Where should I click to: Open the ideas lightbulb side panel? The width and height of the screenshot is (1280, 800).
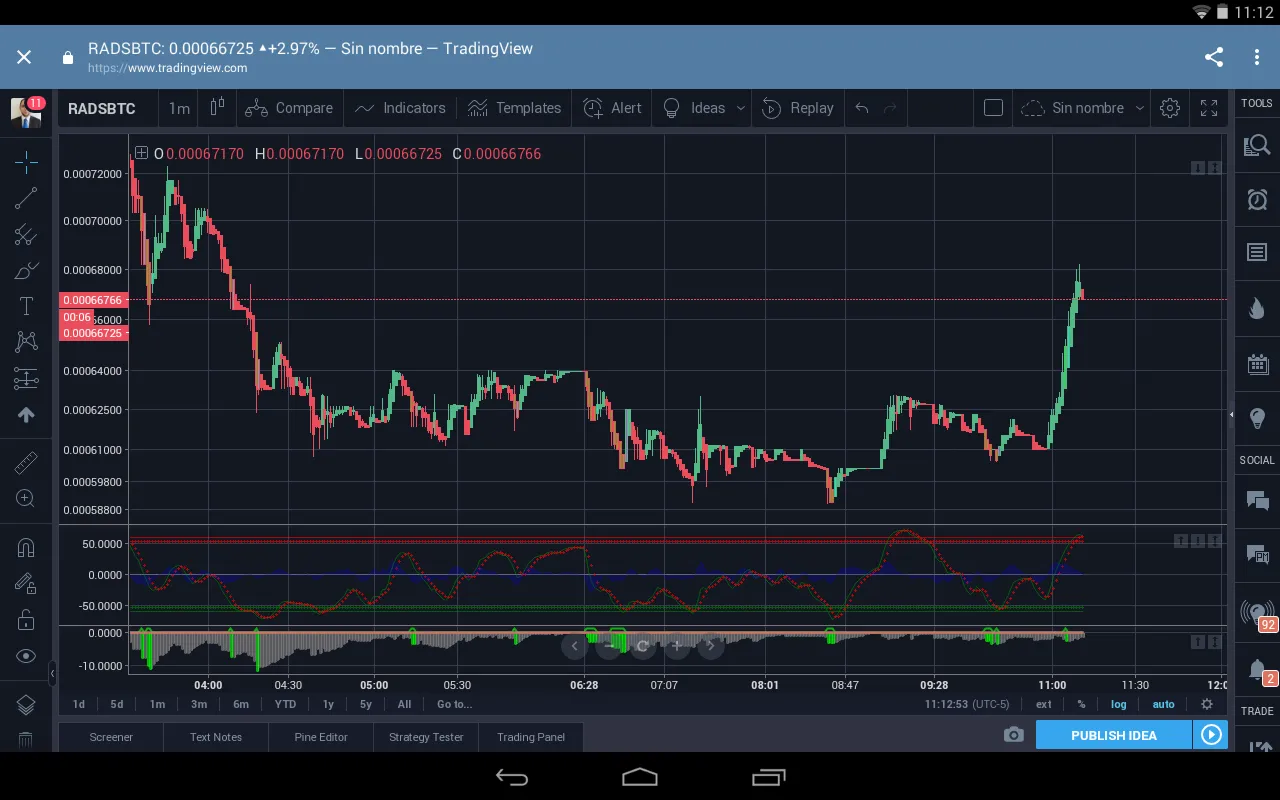[1257, 417]
